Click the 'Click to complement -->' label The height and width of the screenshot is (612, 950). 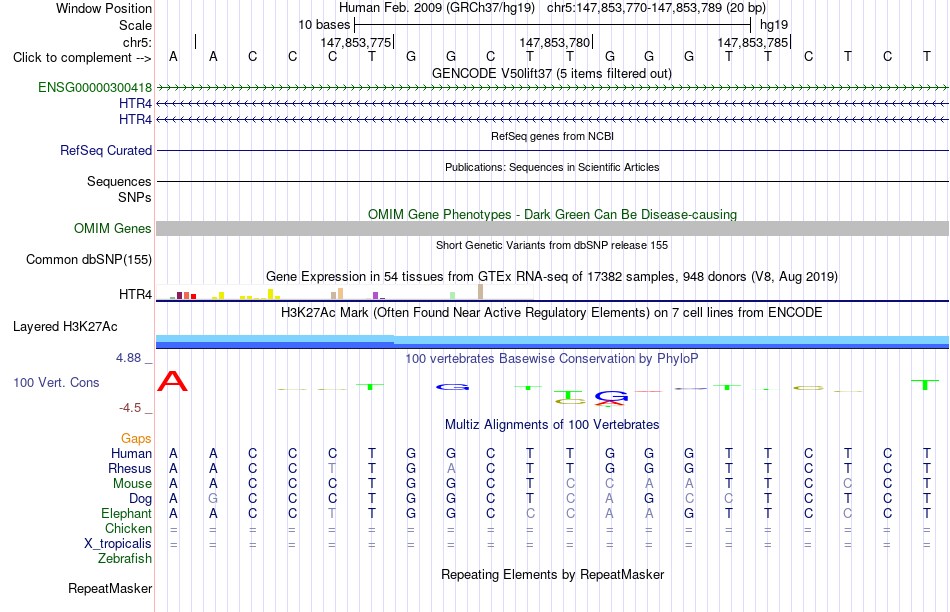coord(82,58)
